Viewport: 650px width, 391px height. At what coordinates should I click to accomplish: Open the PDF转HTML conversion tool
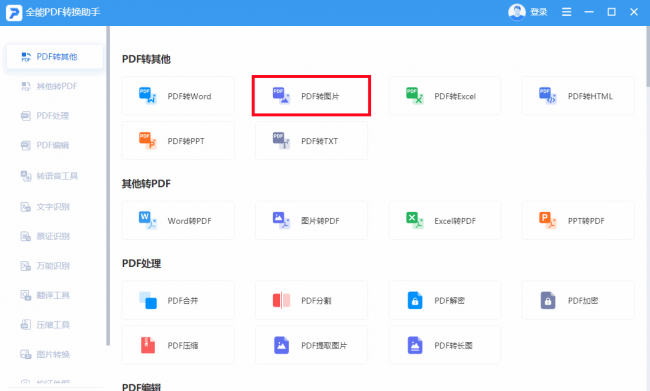coord(578,96)
